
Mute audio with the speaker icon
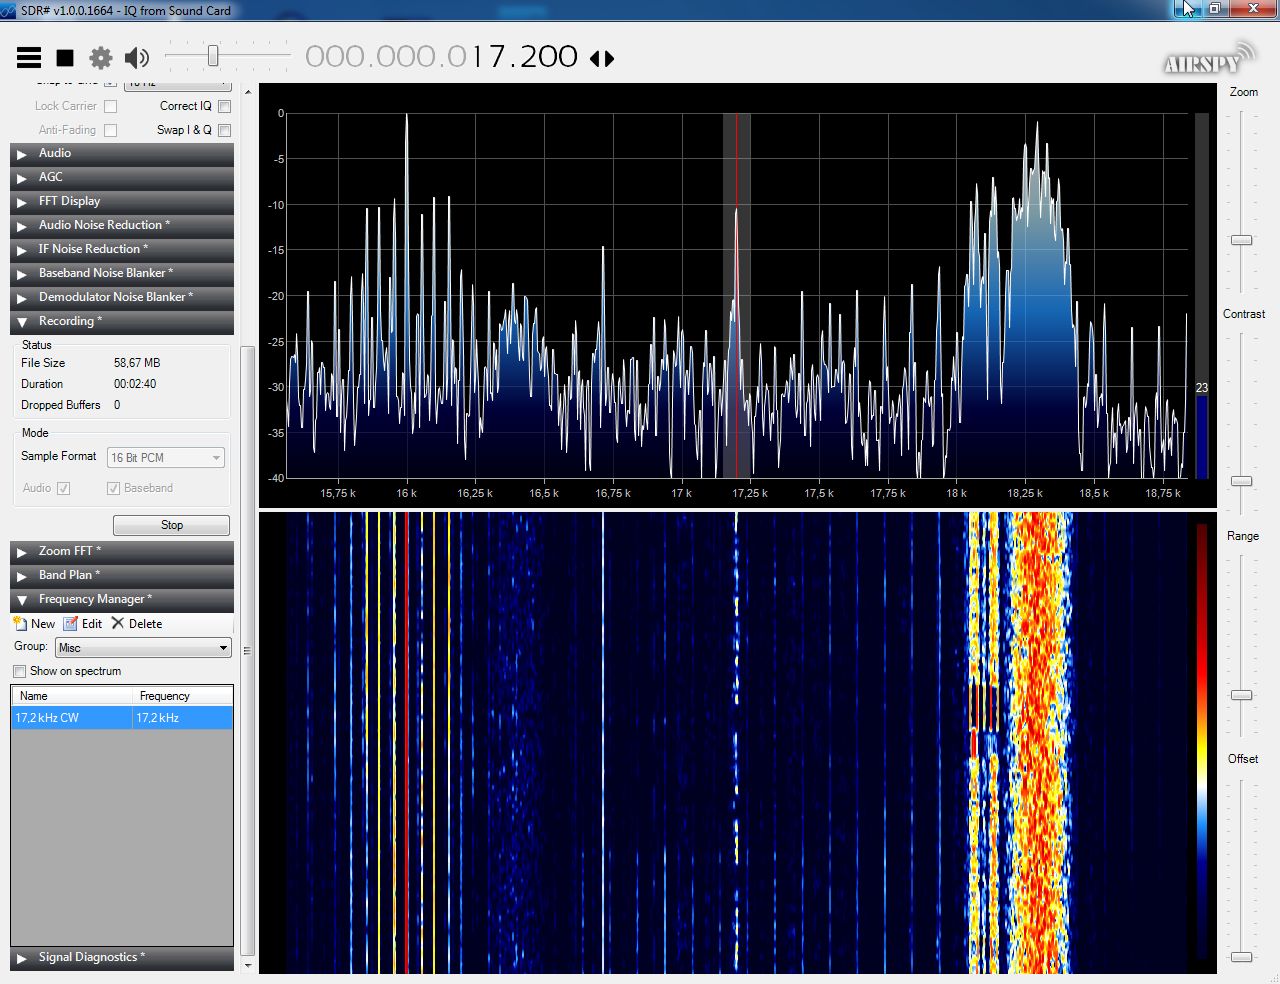point(137,58)
